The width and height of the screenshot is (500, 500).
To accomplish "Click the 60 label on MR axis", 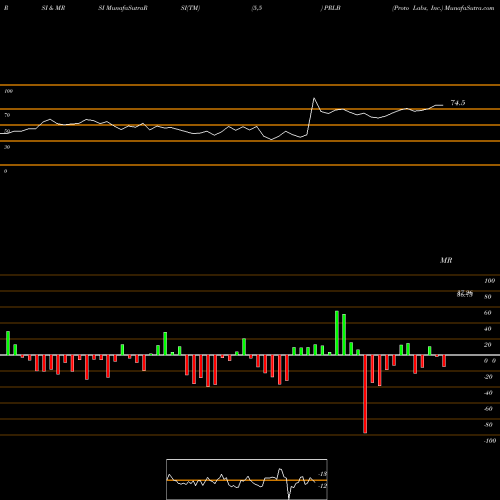I will (488, 313).
